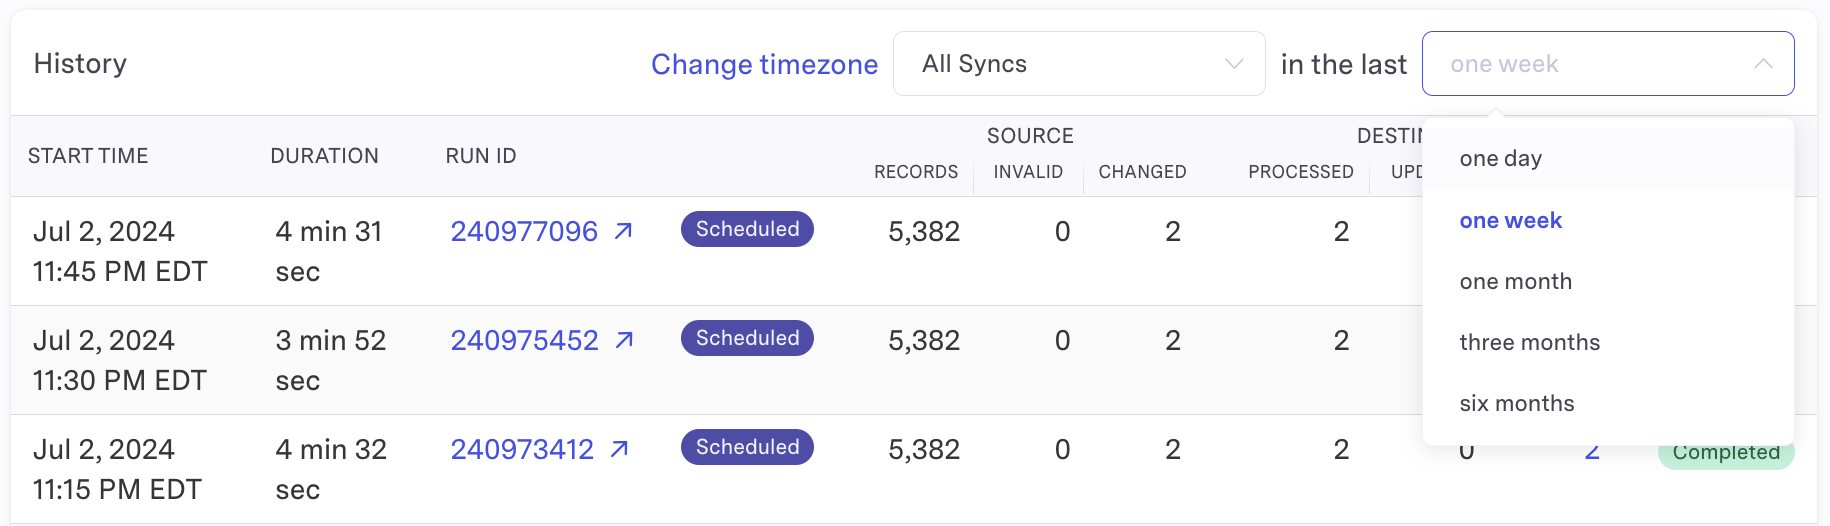Select 'one day' from the time range list
This screenshot has width=1830, height=526.
click(x=1500, y=159)
